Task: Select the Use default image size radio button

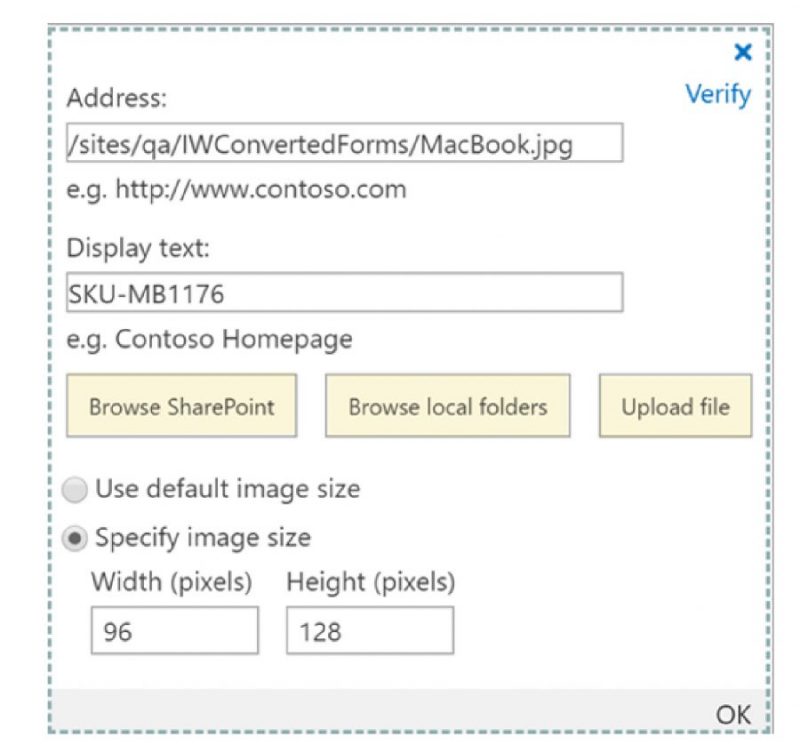Action: [x=74, y=490]
